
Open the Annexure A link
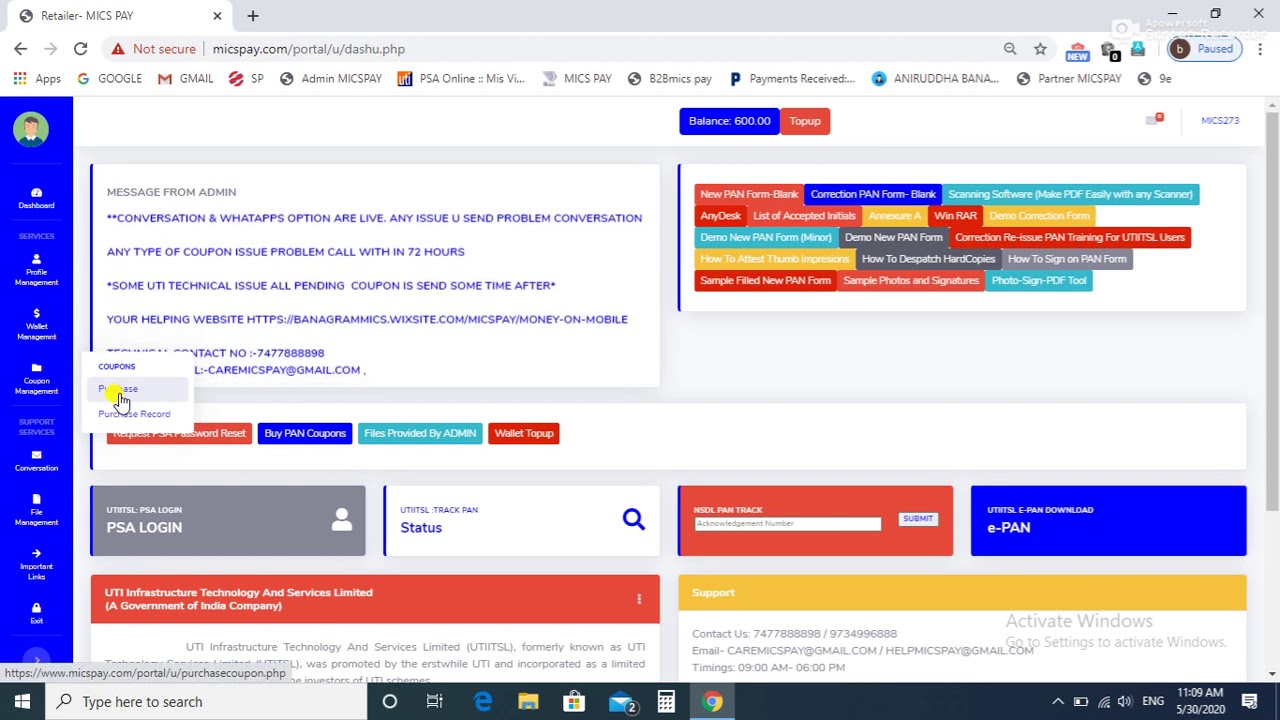coord(895,216)
